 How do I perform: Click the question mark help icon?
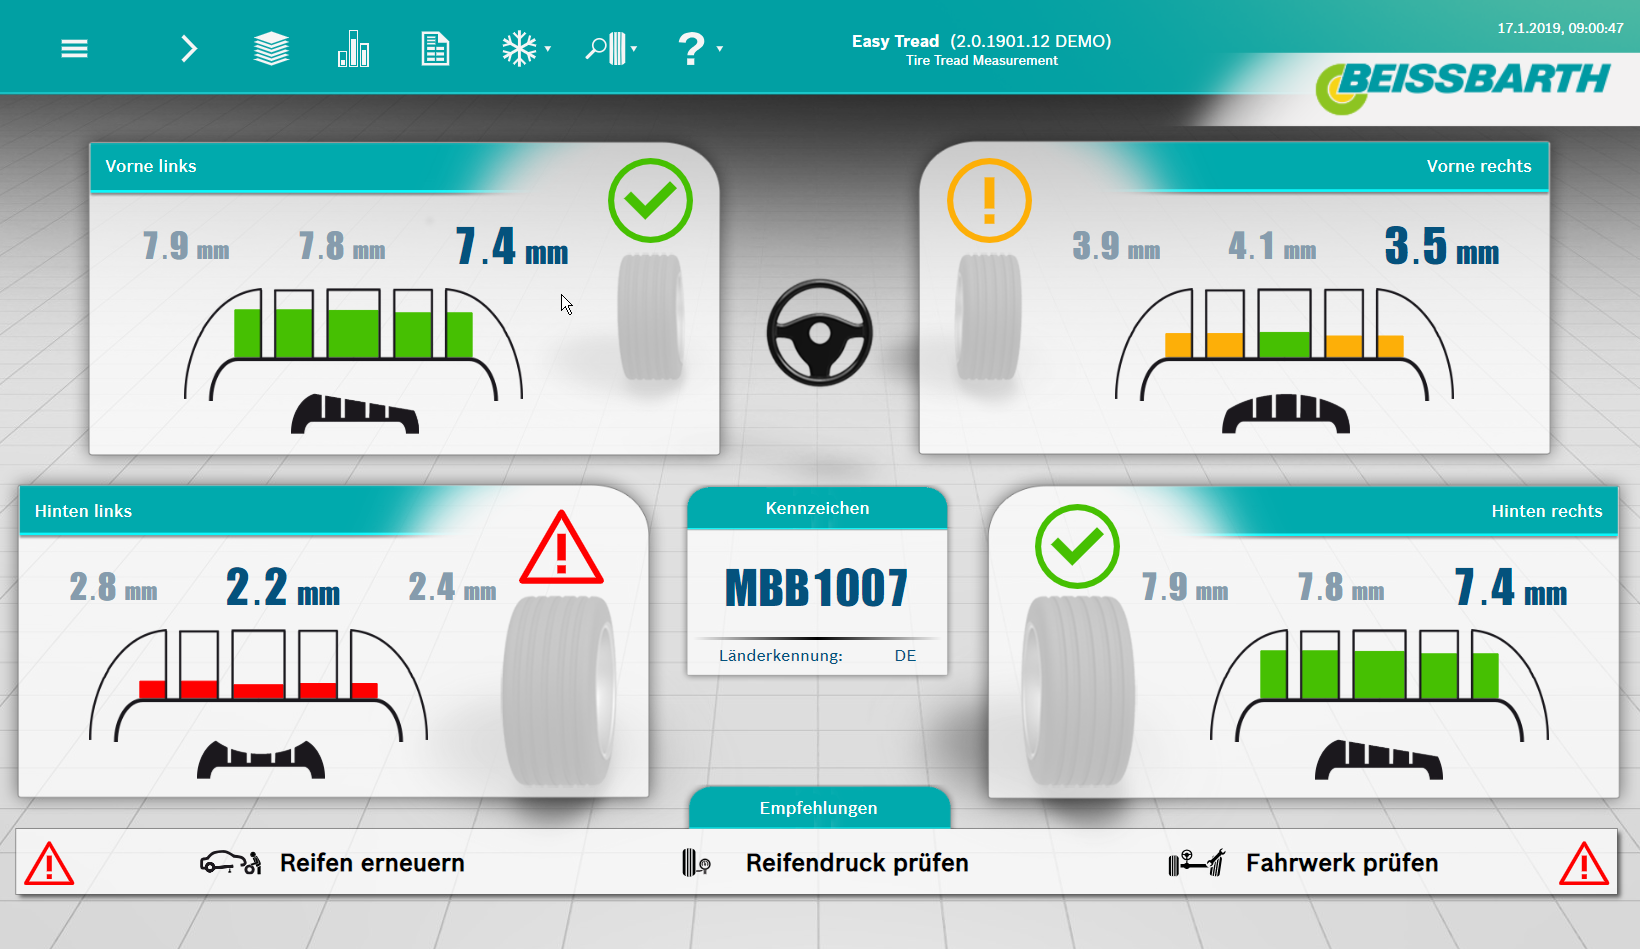coord(690,48)
